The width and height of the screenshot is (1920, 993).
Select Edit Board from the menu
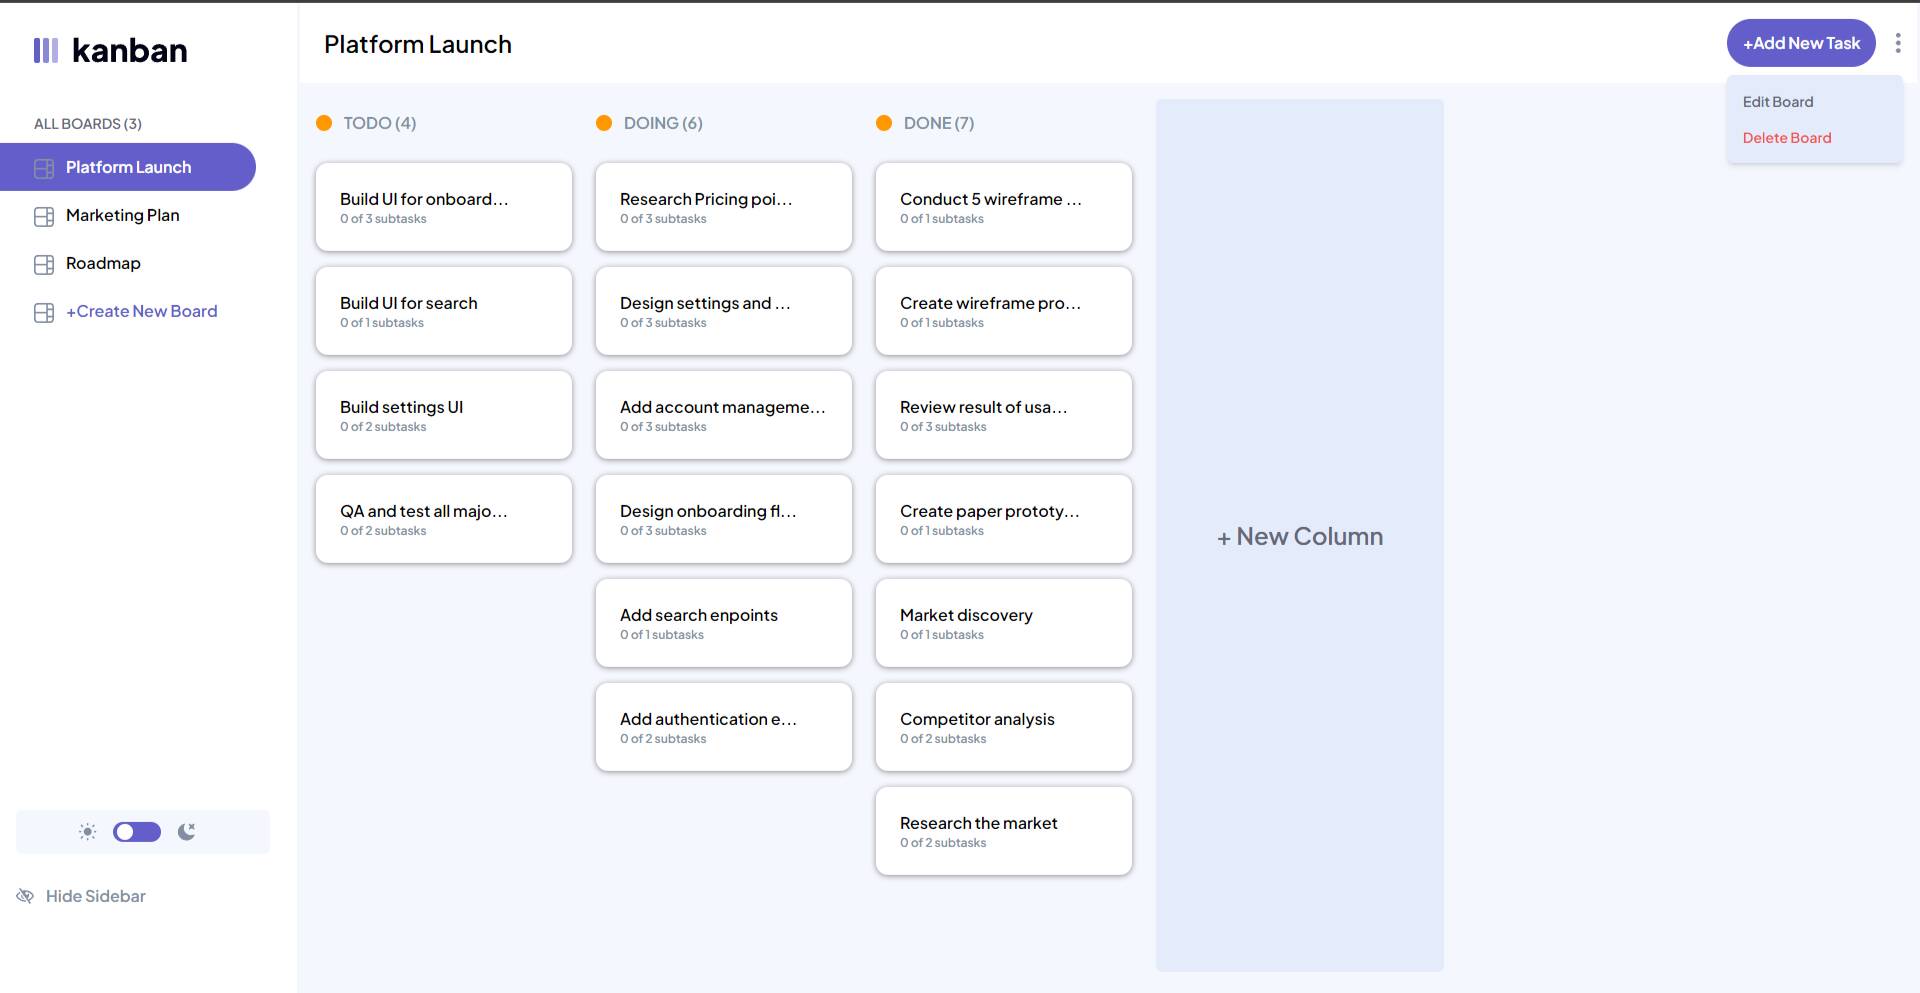(x=1778, y=102)
